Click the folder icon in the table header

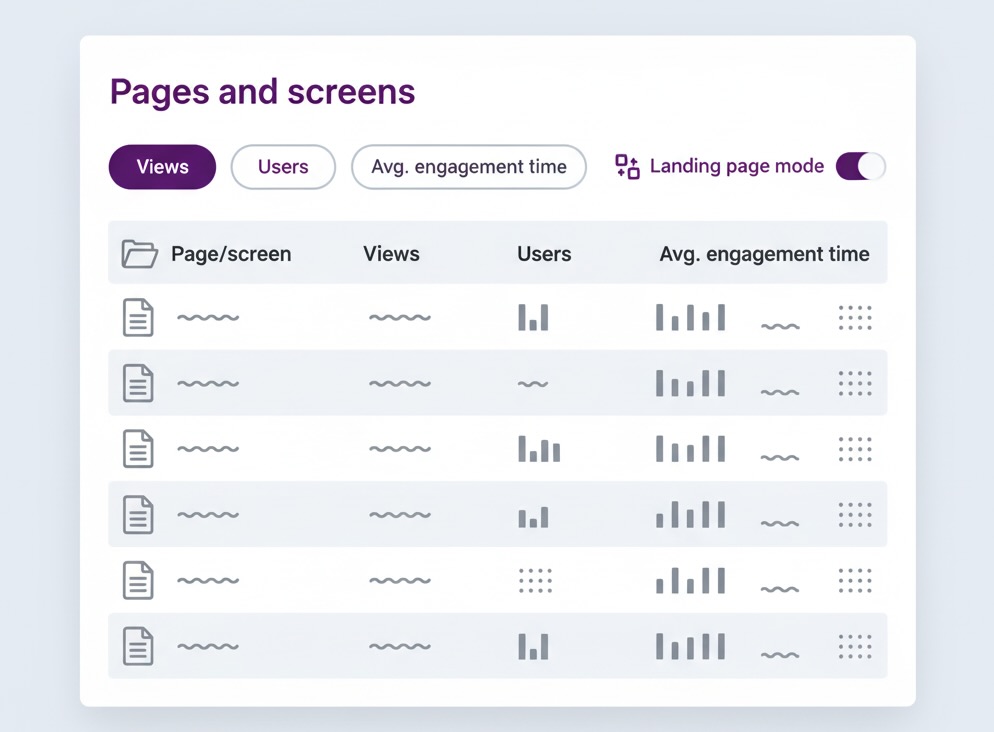coord(140,254)
